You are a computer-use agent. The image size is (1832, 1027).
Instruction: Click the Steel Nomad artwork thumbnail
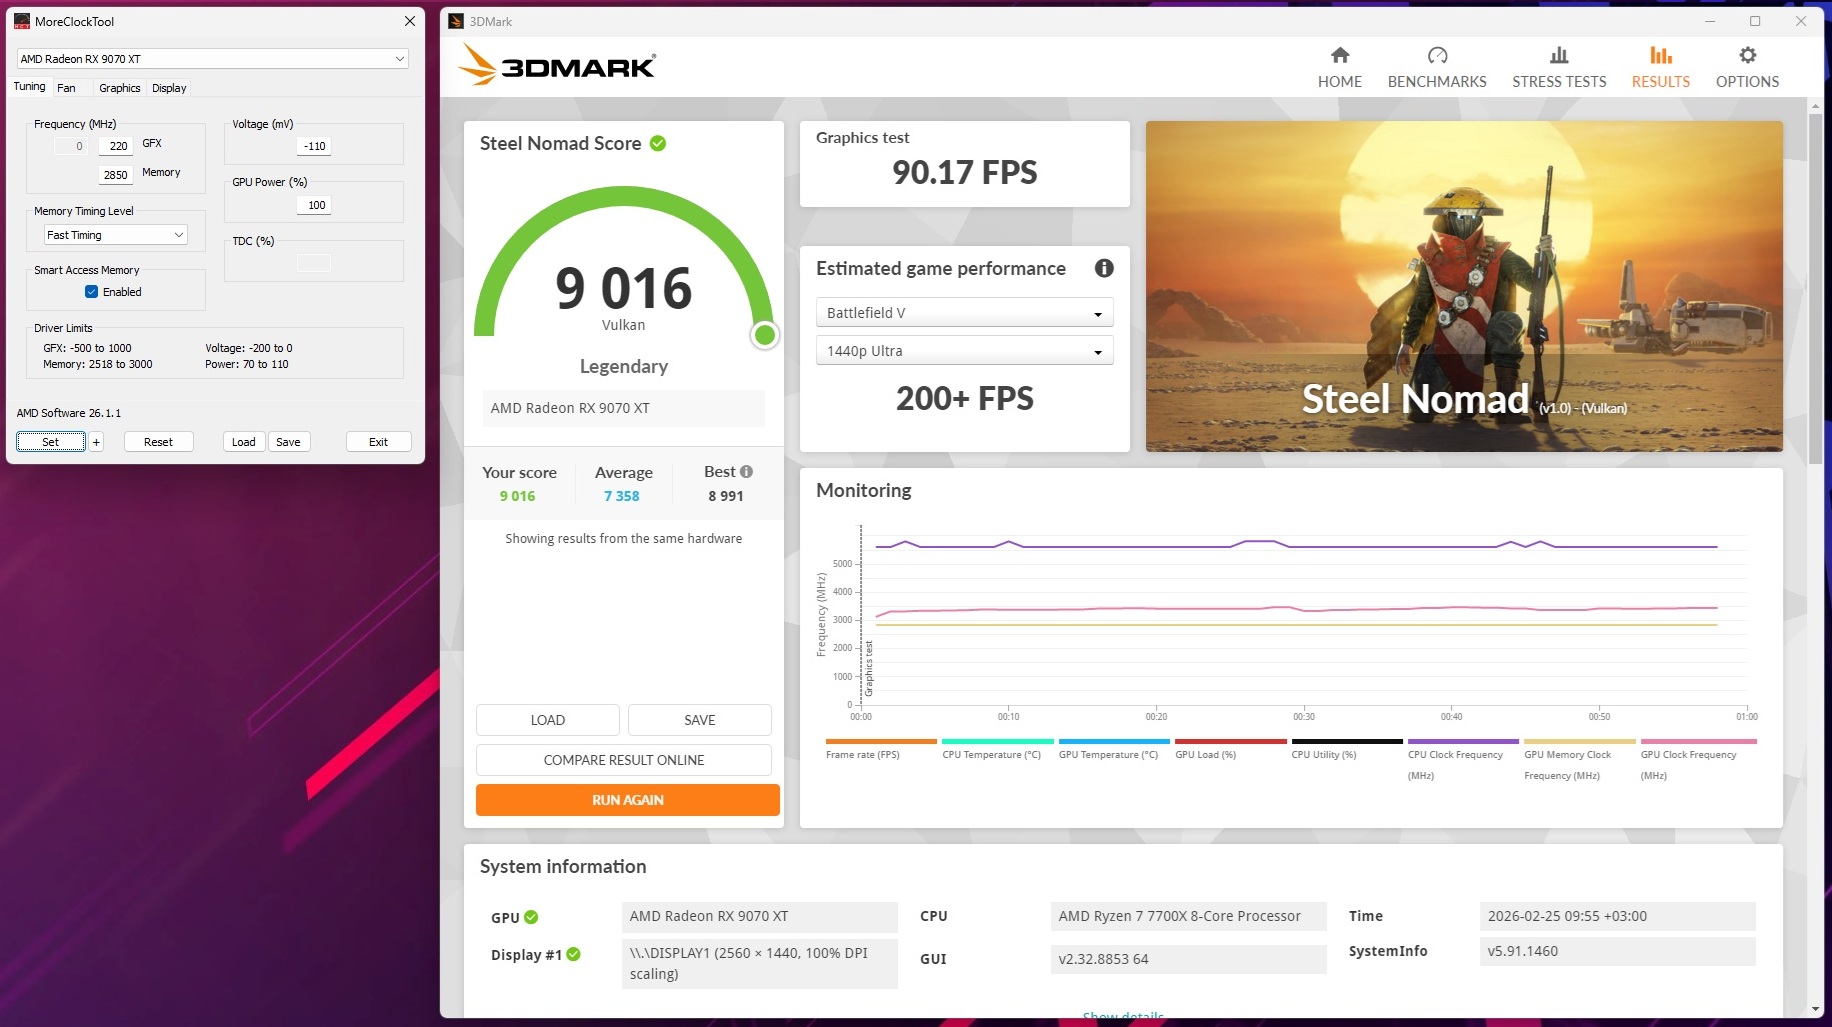(1464, 286)
